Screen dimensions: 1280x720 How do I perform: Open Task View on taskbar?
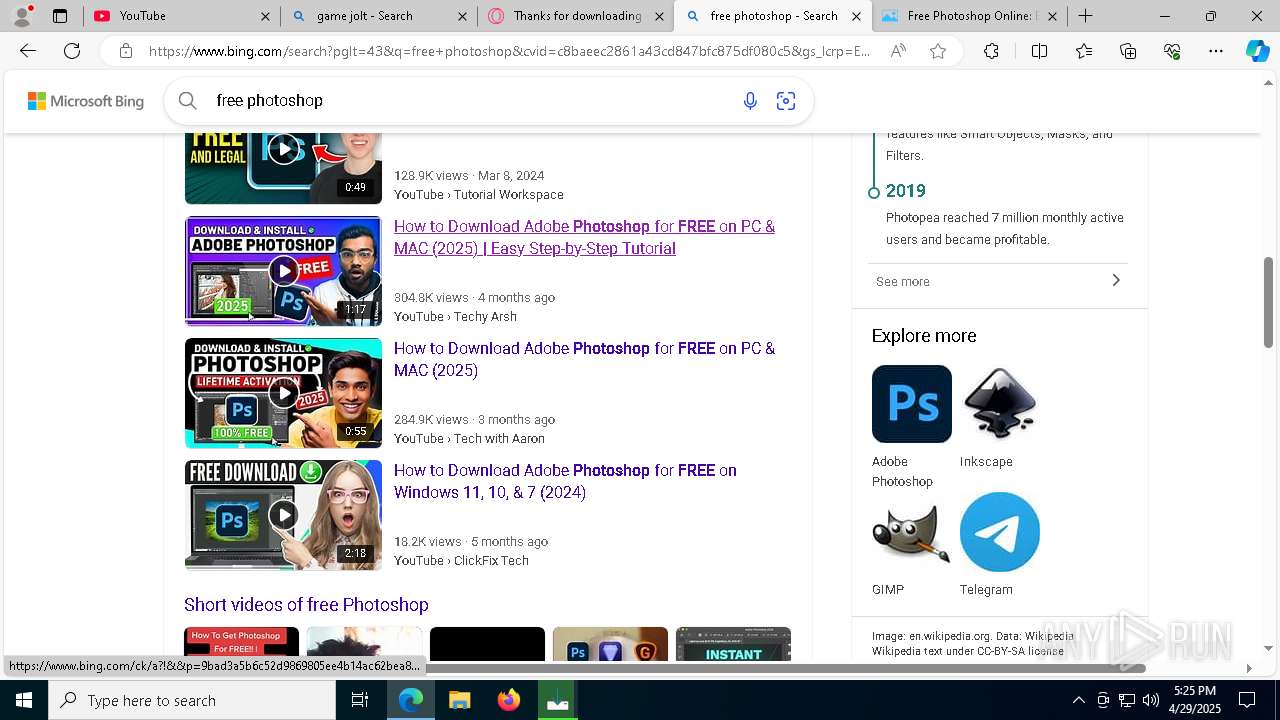point(360,700)
